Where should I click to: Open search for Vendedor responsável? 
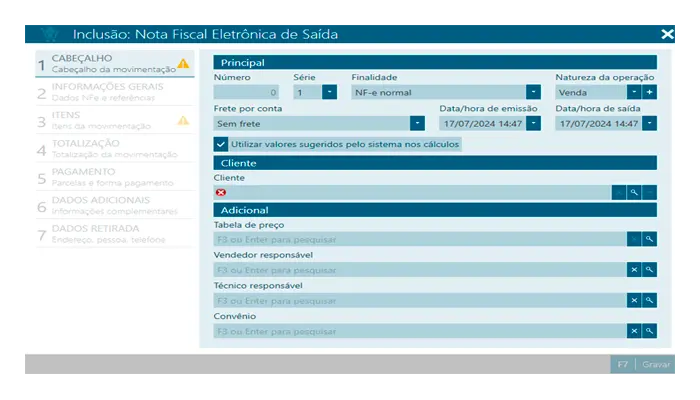(649, 270)
